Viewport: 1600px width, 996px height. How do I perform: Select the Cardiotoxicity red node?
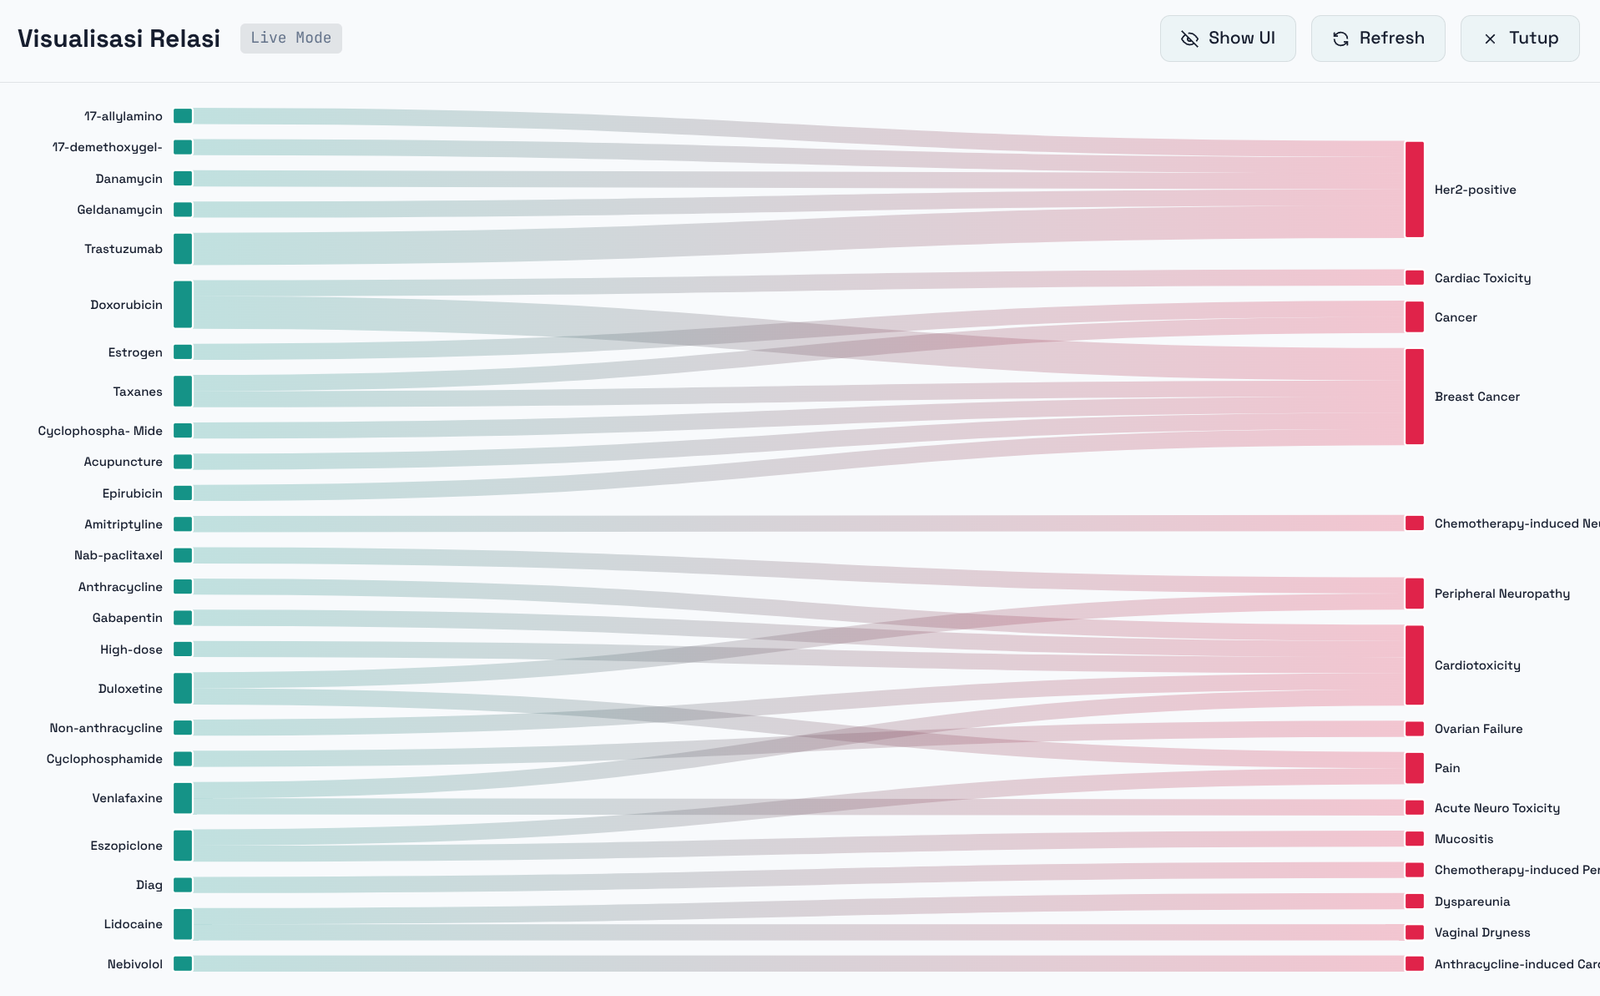[x=1414, y=665]
